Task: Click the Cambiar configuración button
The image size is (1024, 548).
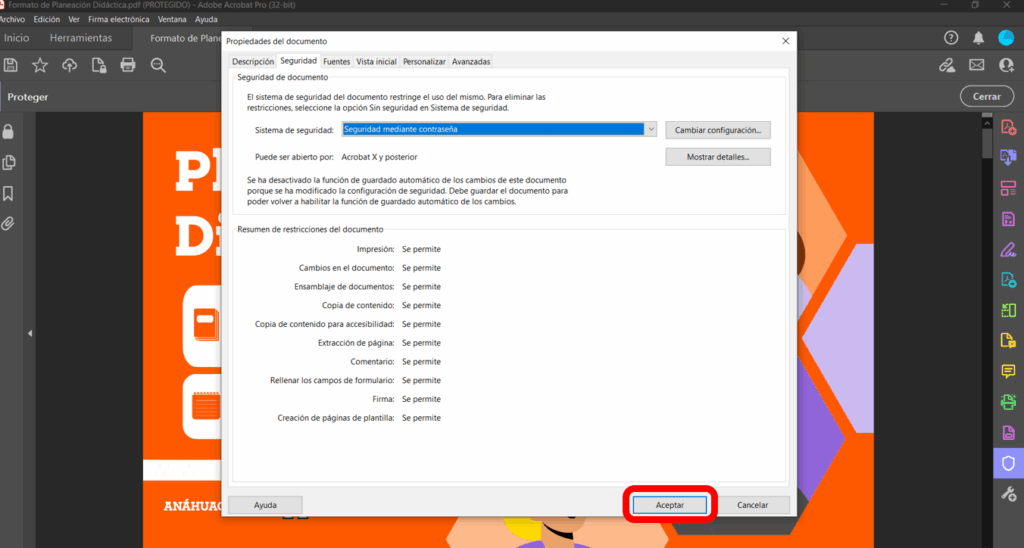Action: (718, 130)
